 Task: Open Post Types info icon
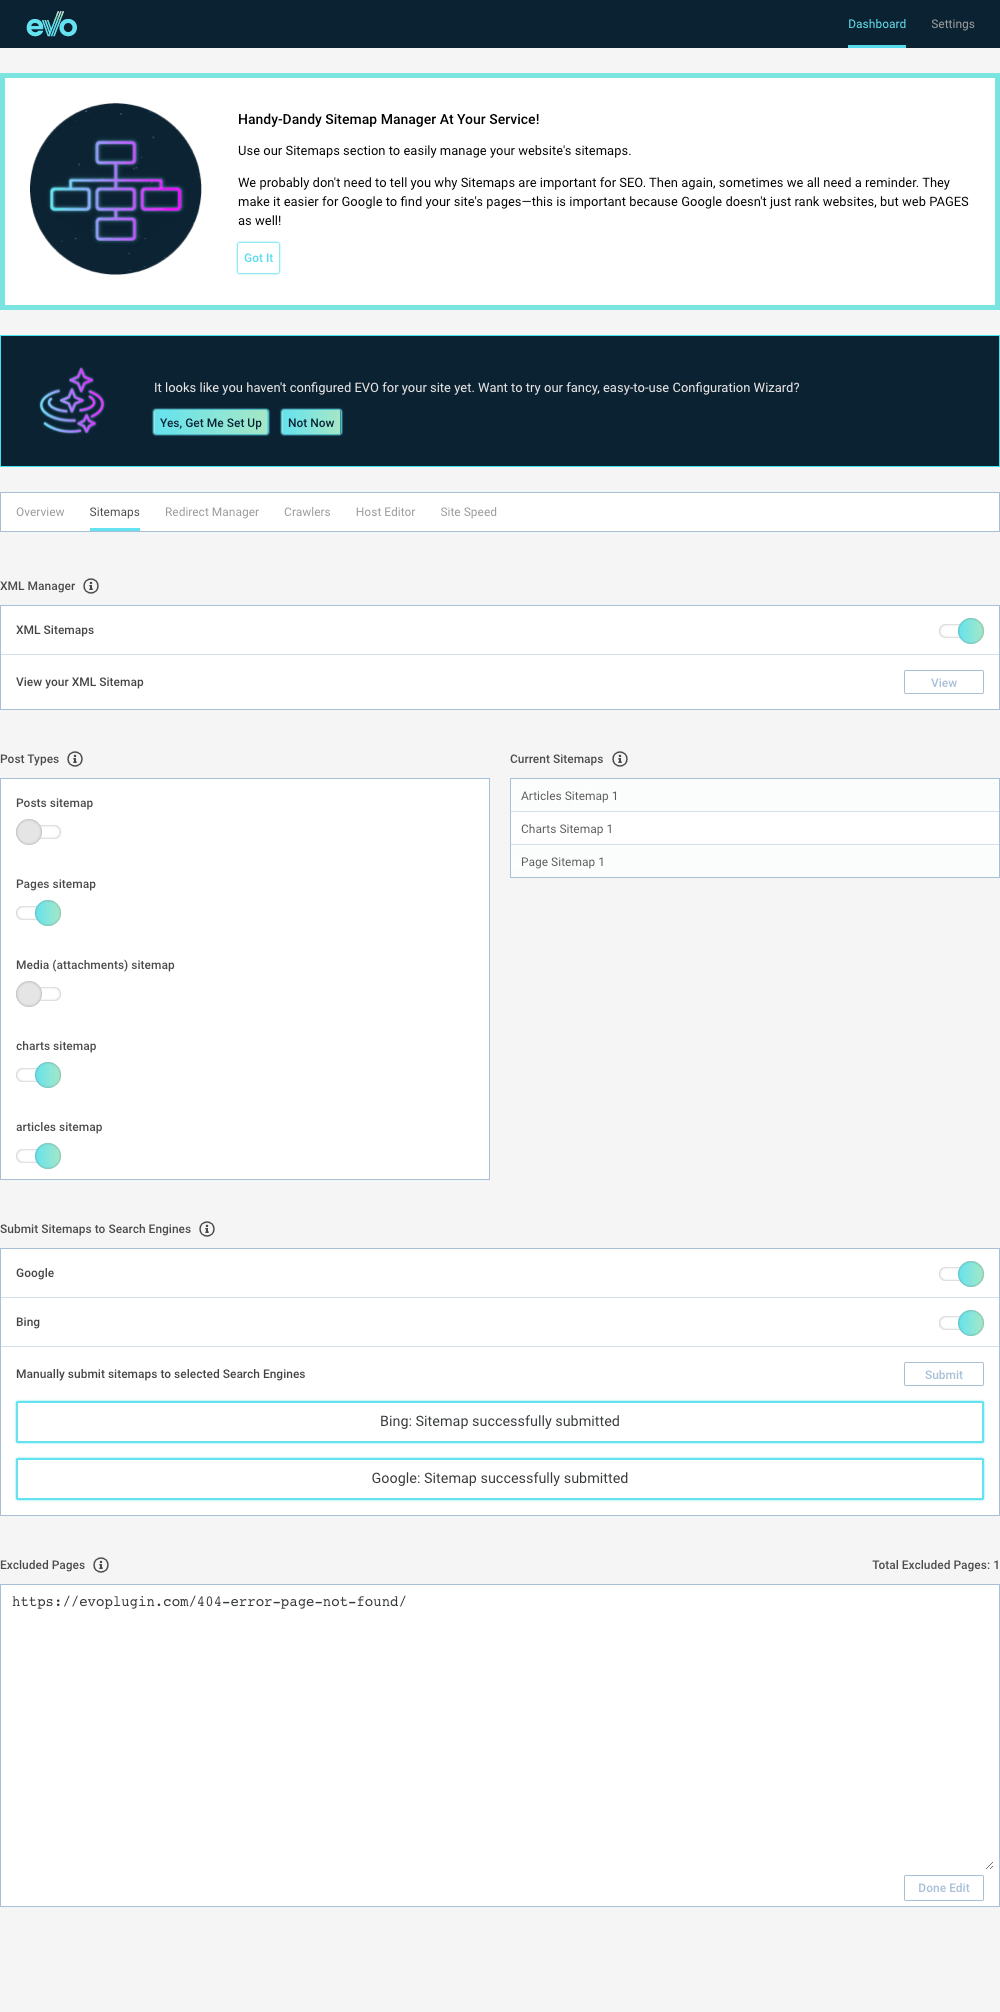pyautogui.click(x=75, y=759)
